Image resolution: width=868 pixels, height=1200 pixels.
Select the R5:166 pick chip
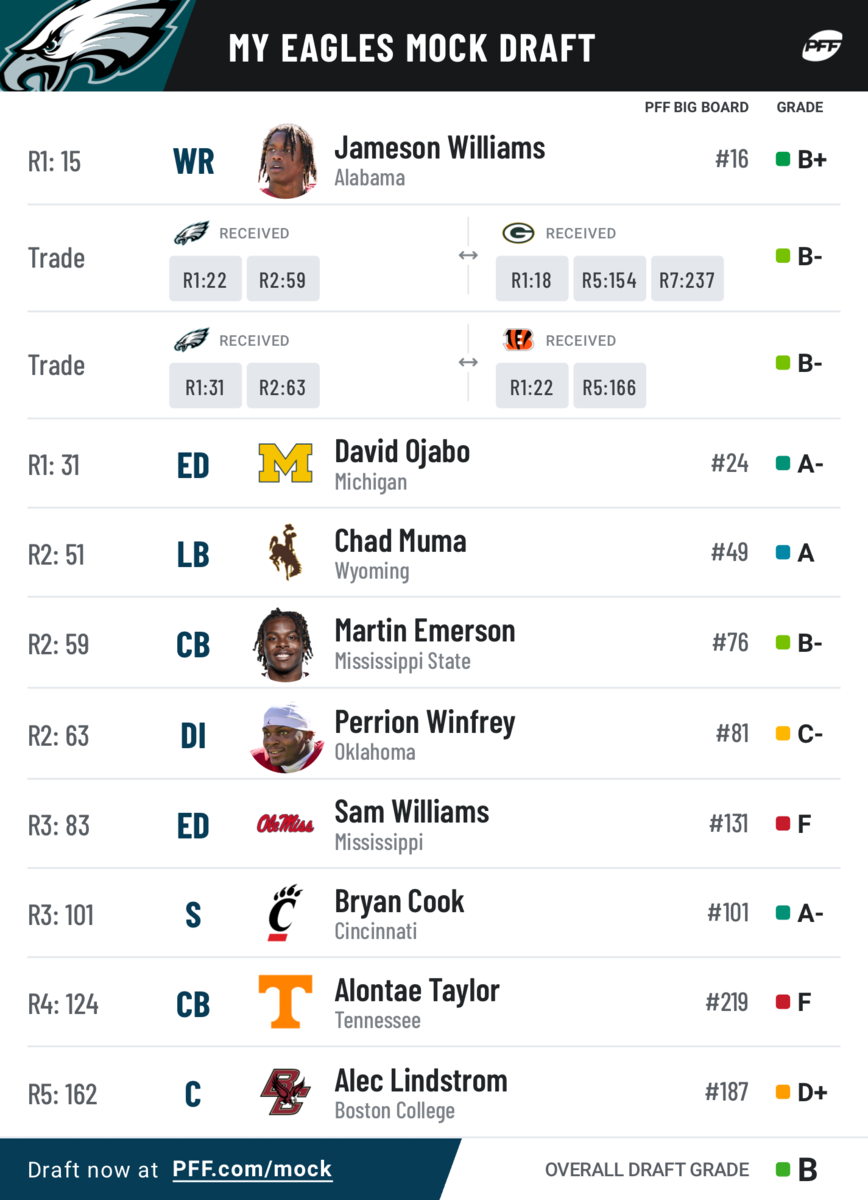point(610,386)
